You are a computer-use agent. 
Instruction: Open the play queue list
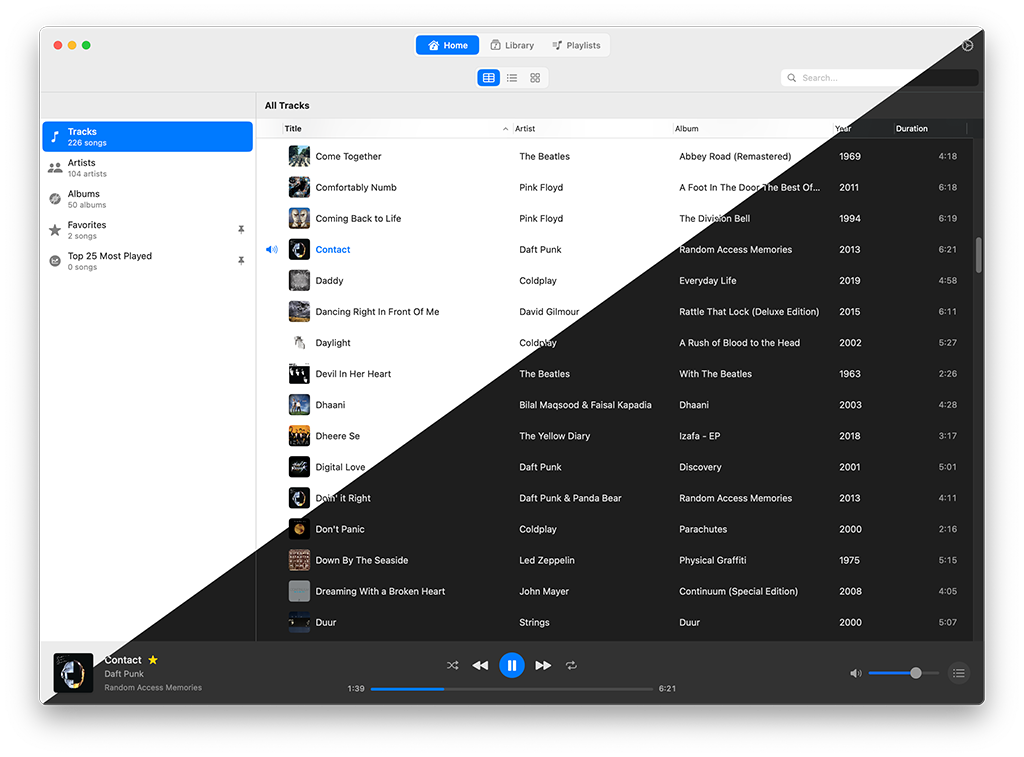tap(959, 673)
